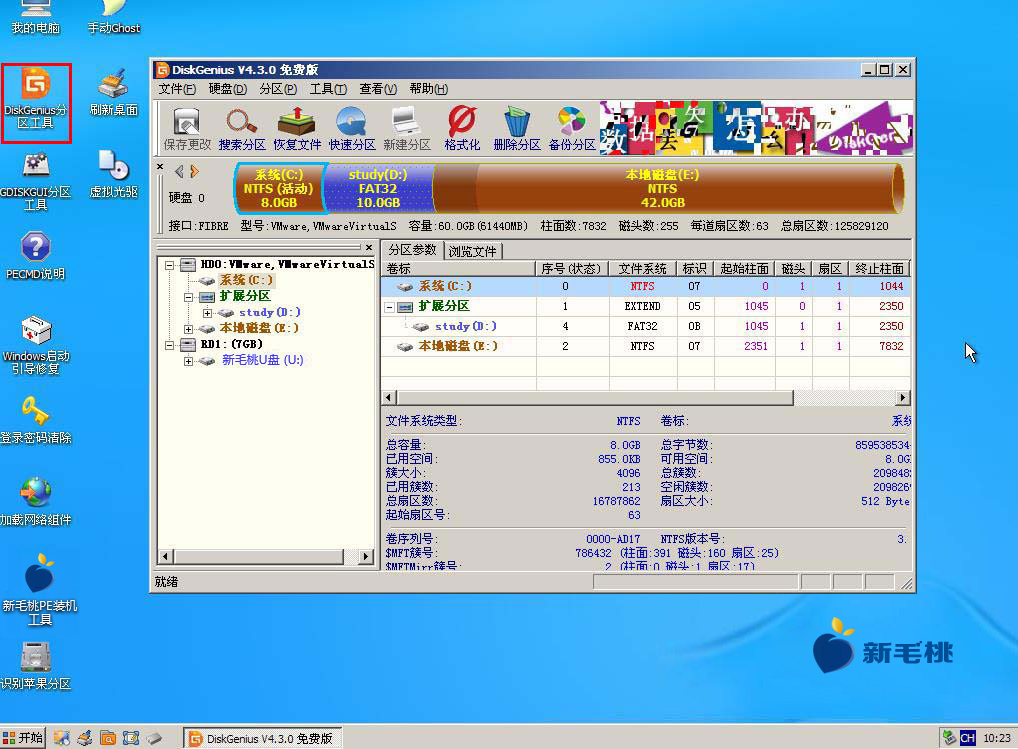Click the 刷新桌面 desktop icon

click(x=114, y=92)
